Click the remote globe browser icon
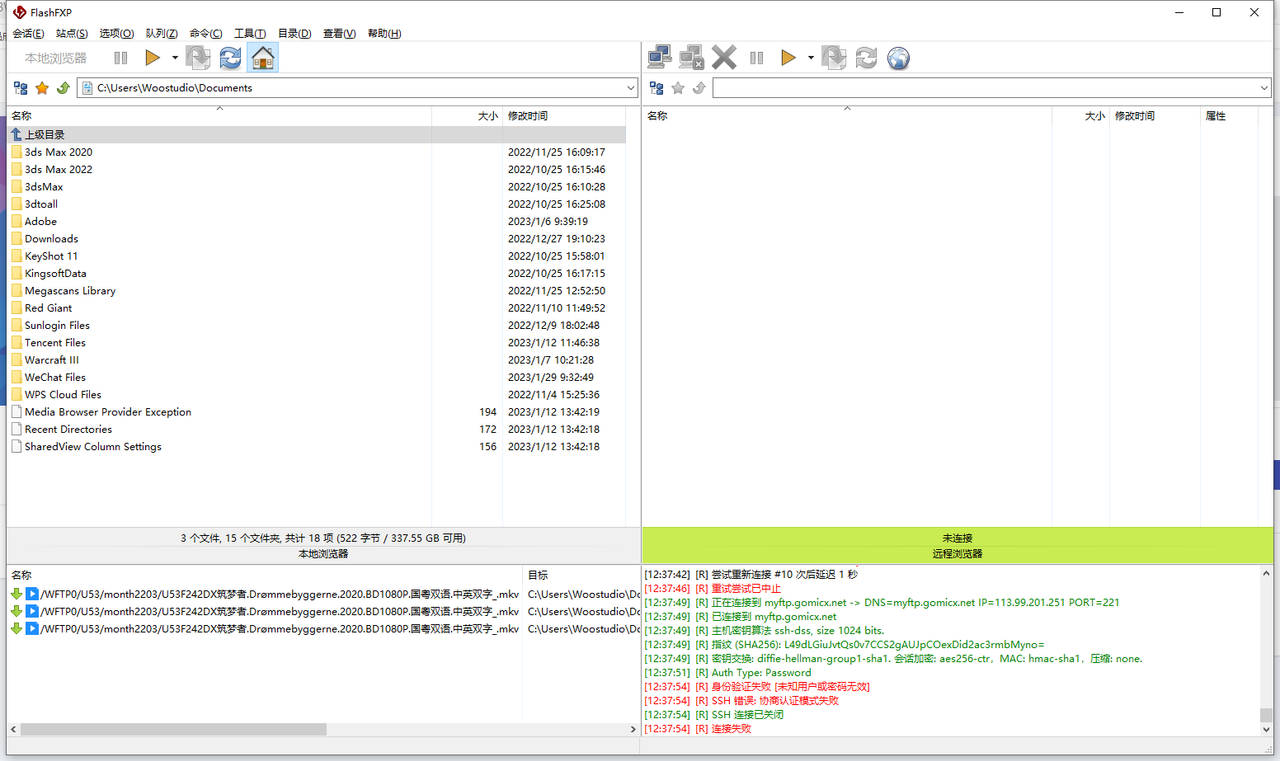 [x=899, y=58]
